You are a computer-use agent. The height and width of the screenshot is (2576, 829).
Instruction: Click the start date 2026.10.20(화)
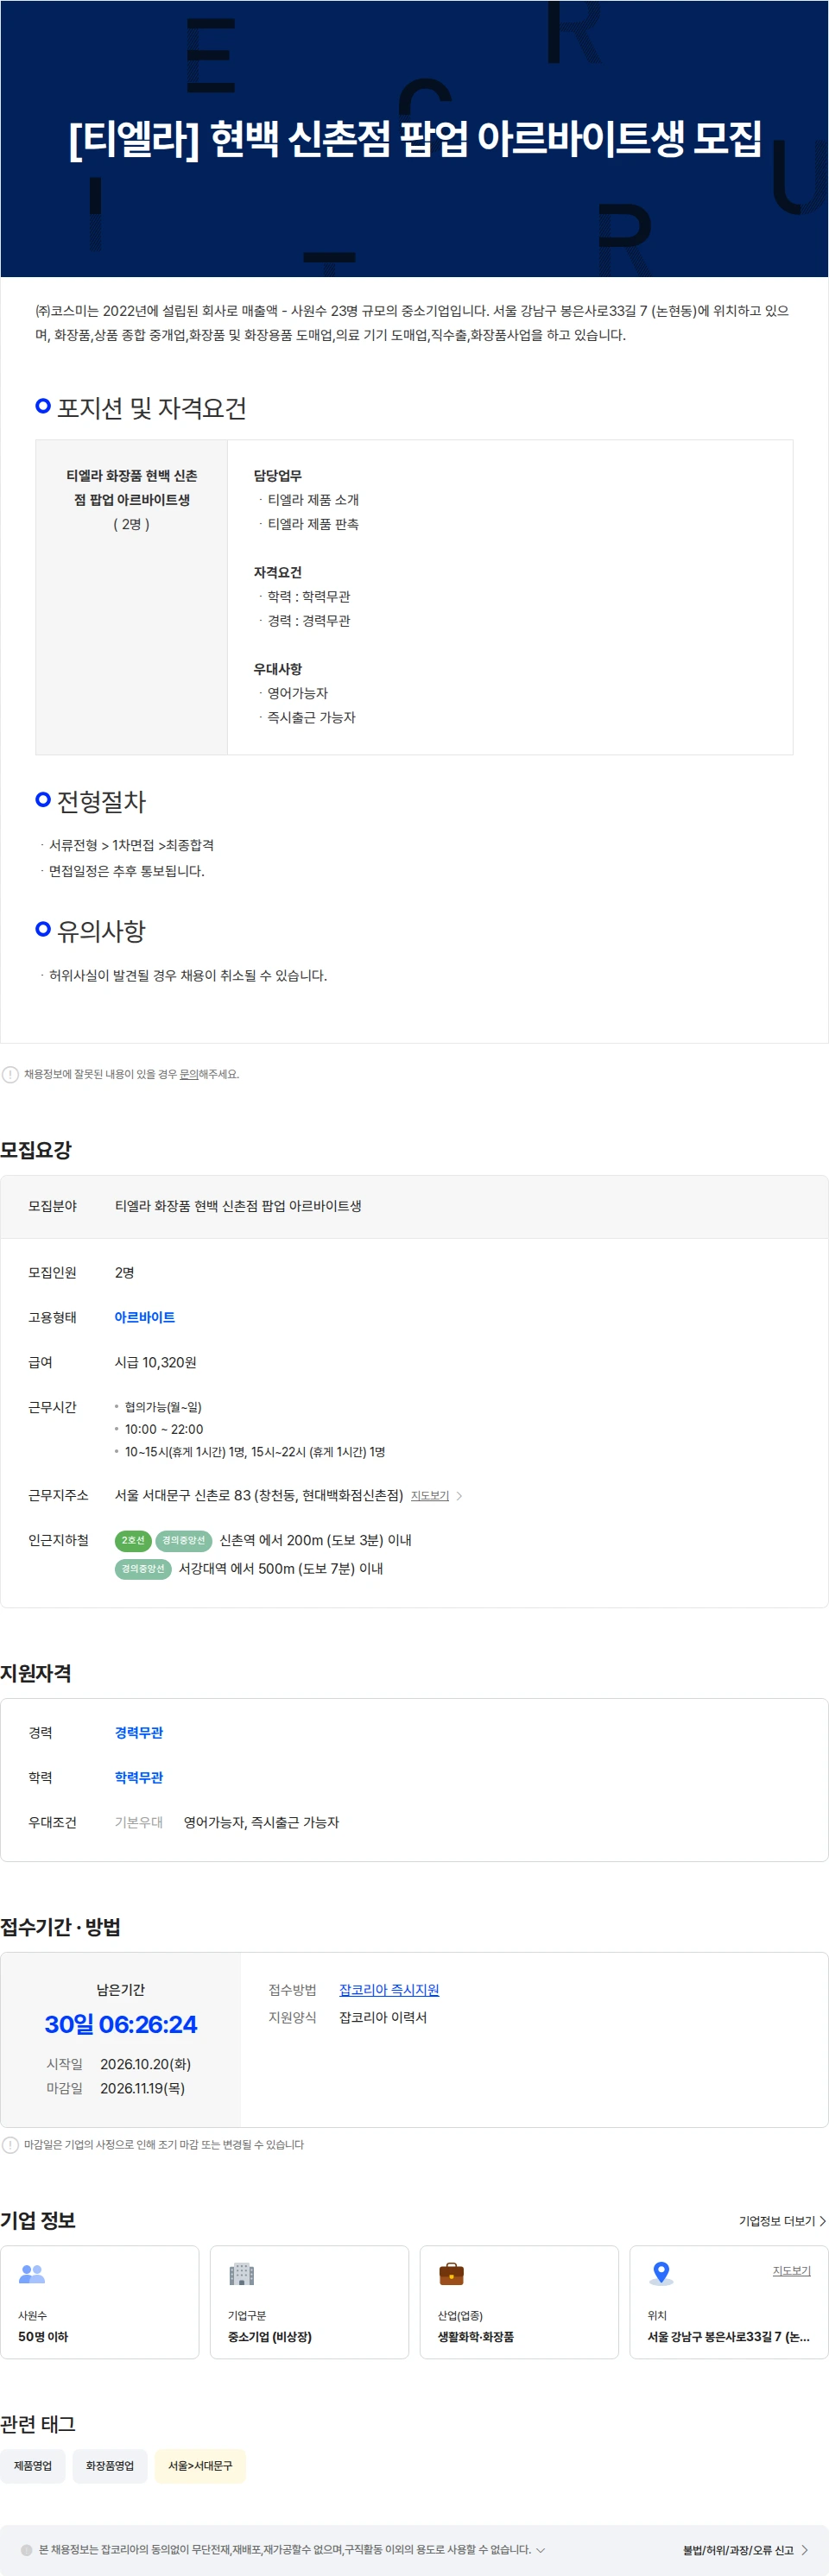145,2063
